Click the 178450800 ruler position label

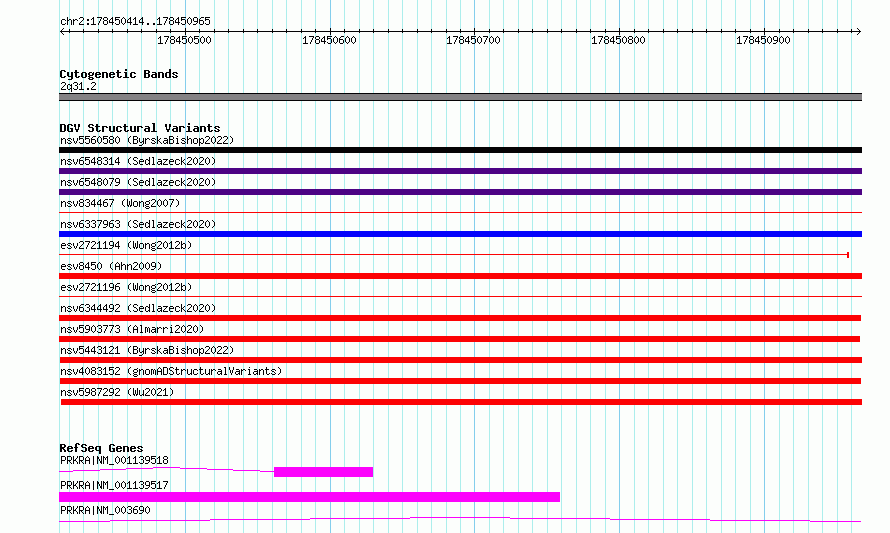tap(618, 40)
